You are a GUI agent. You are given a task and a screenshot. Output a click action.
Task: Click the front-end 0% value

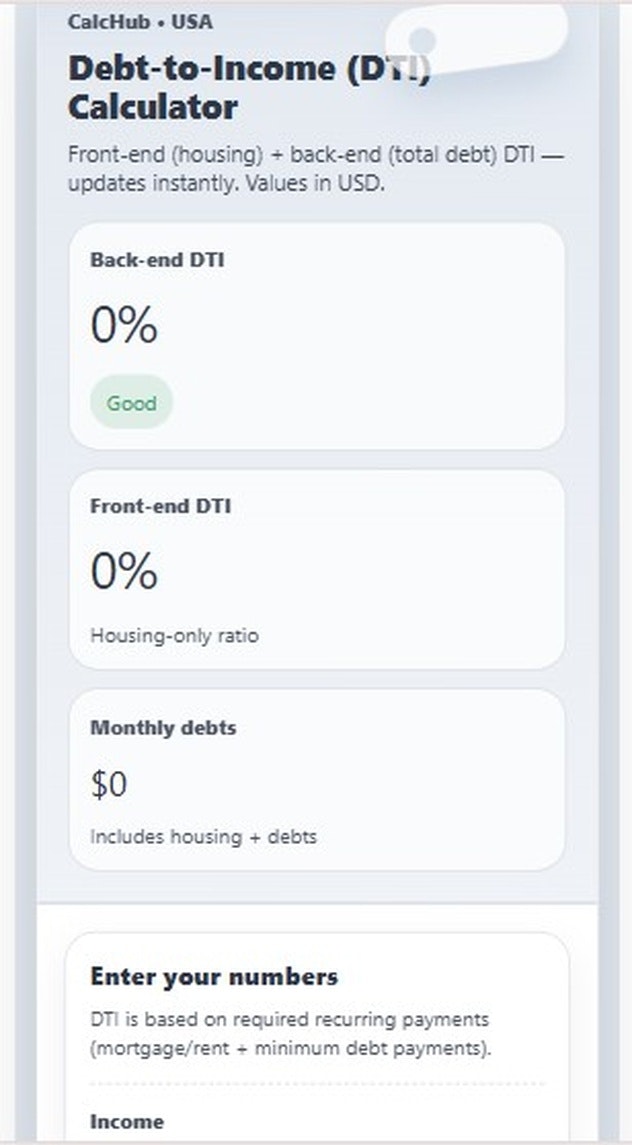point(123,570)
